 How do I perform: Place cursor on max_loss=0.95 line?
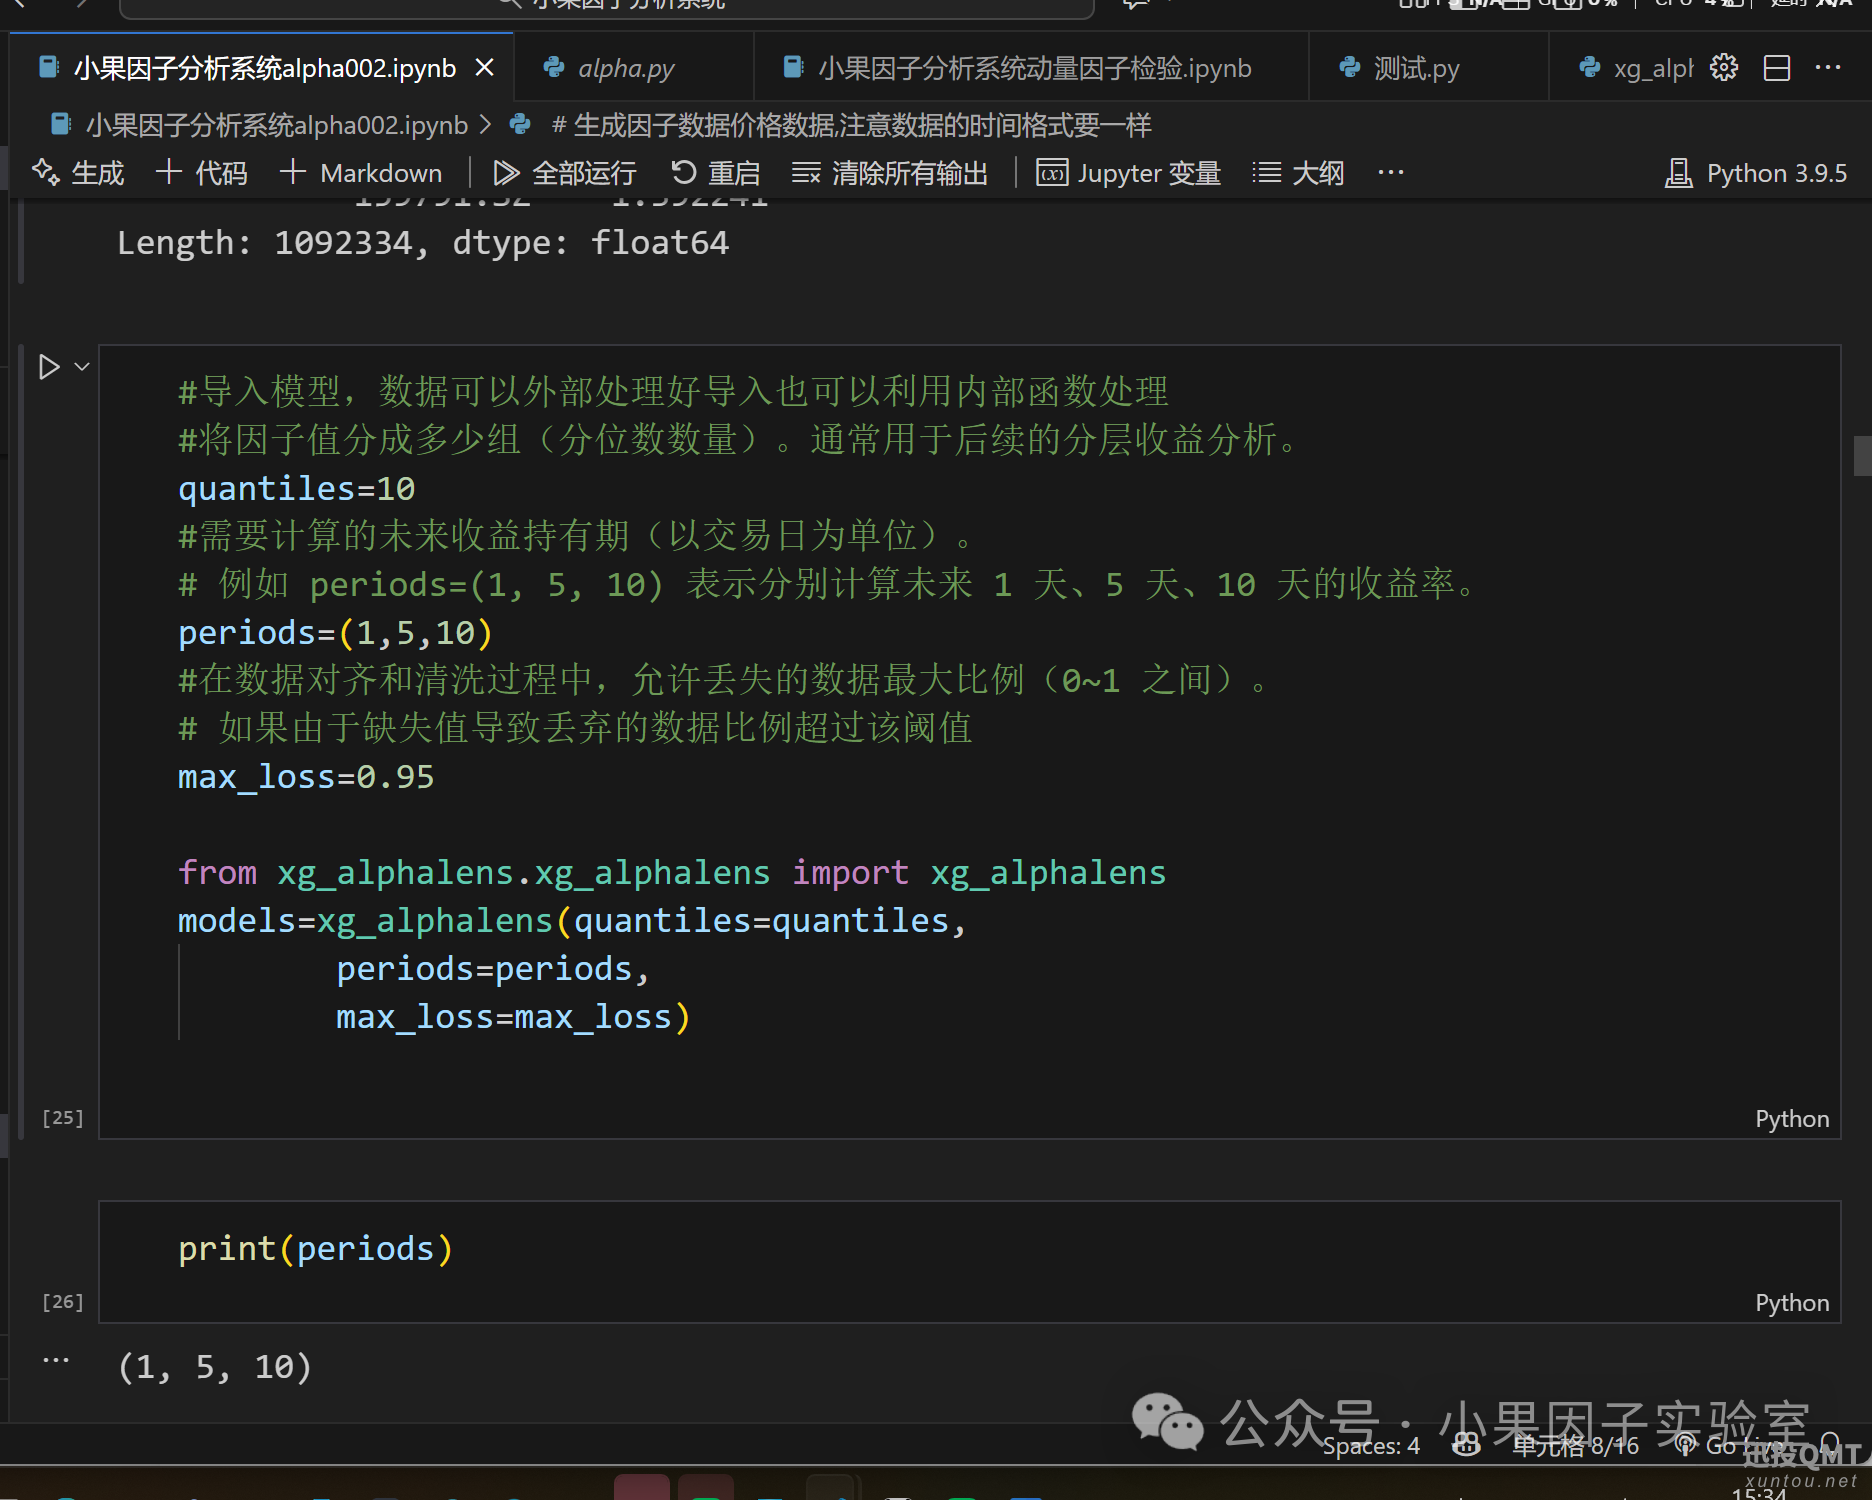[306, 777]
